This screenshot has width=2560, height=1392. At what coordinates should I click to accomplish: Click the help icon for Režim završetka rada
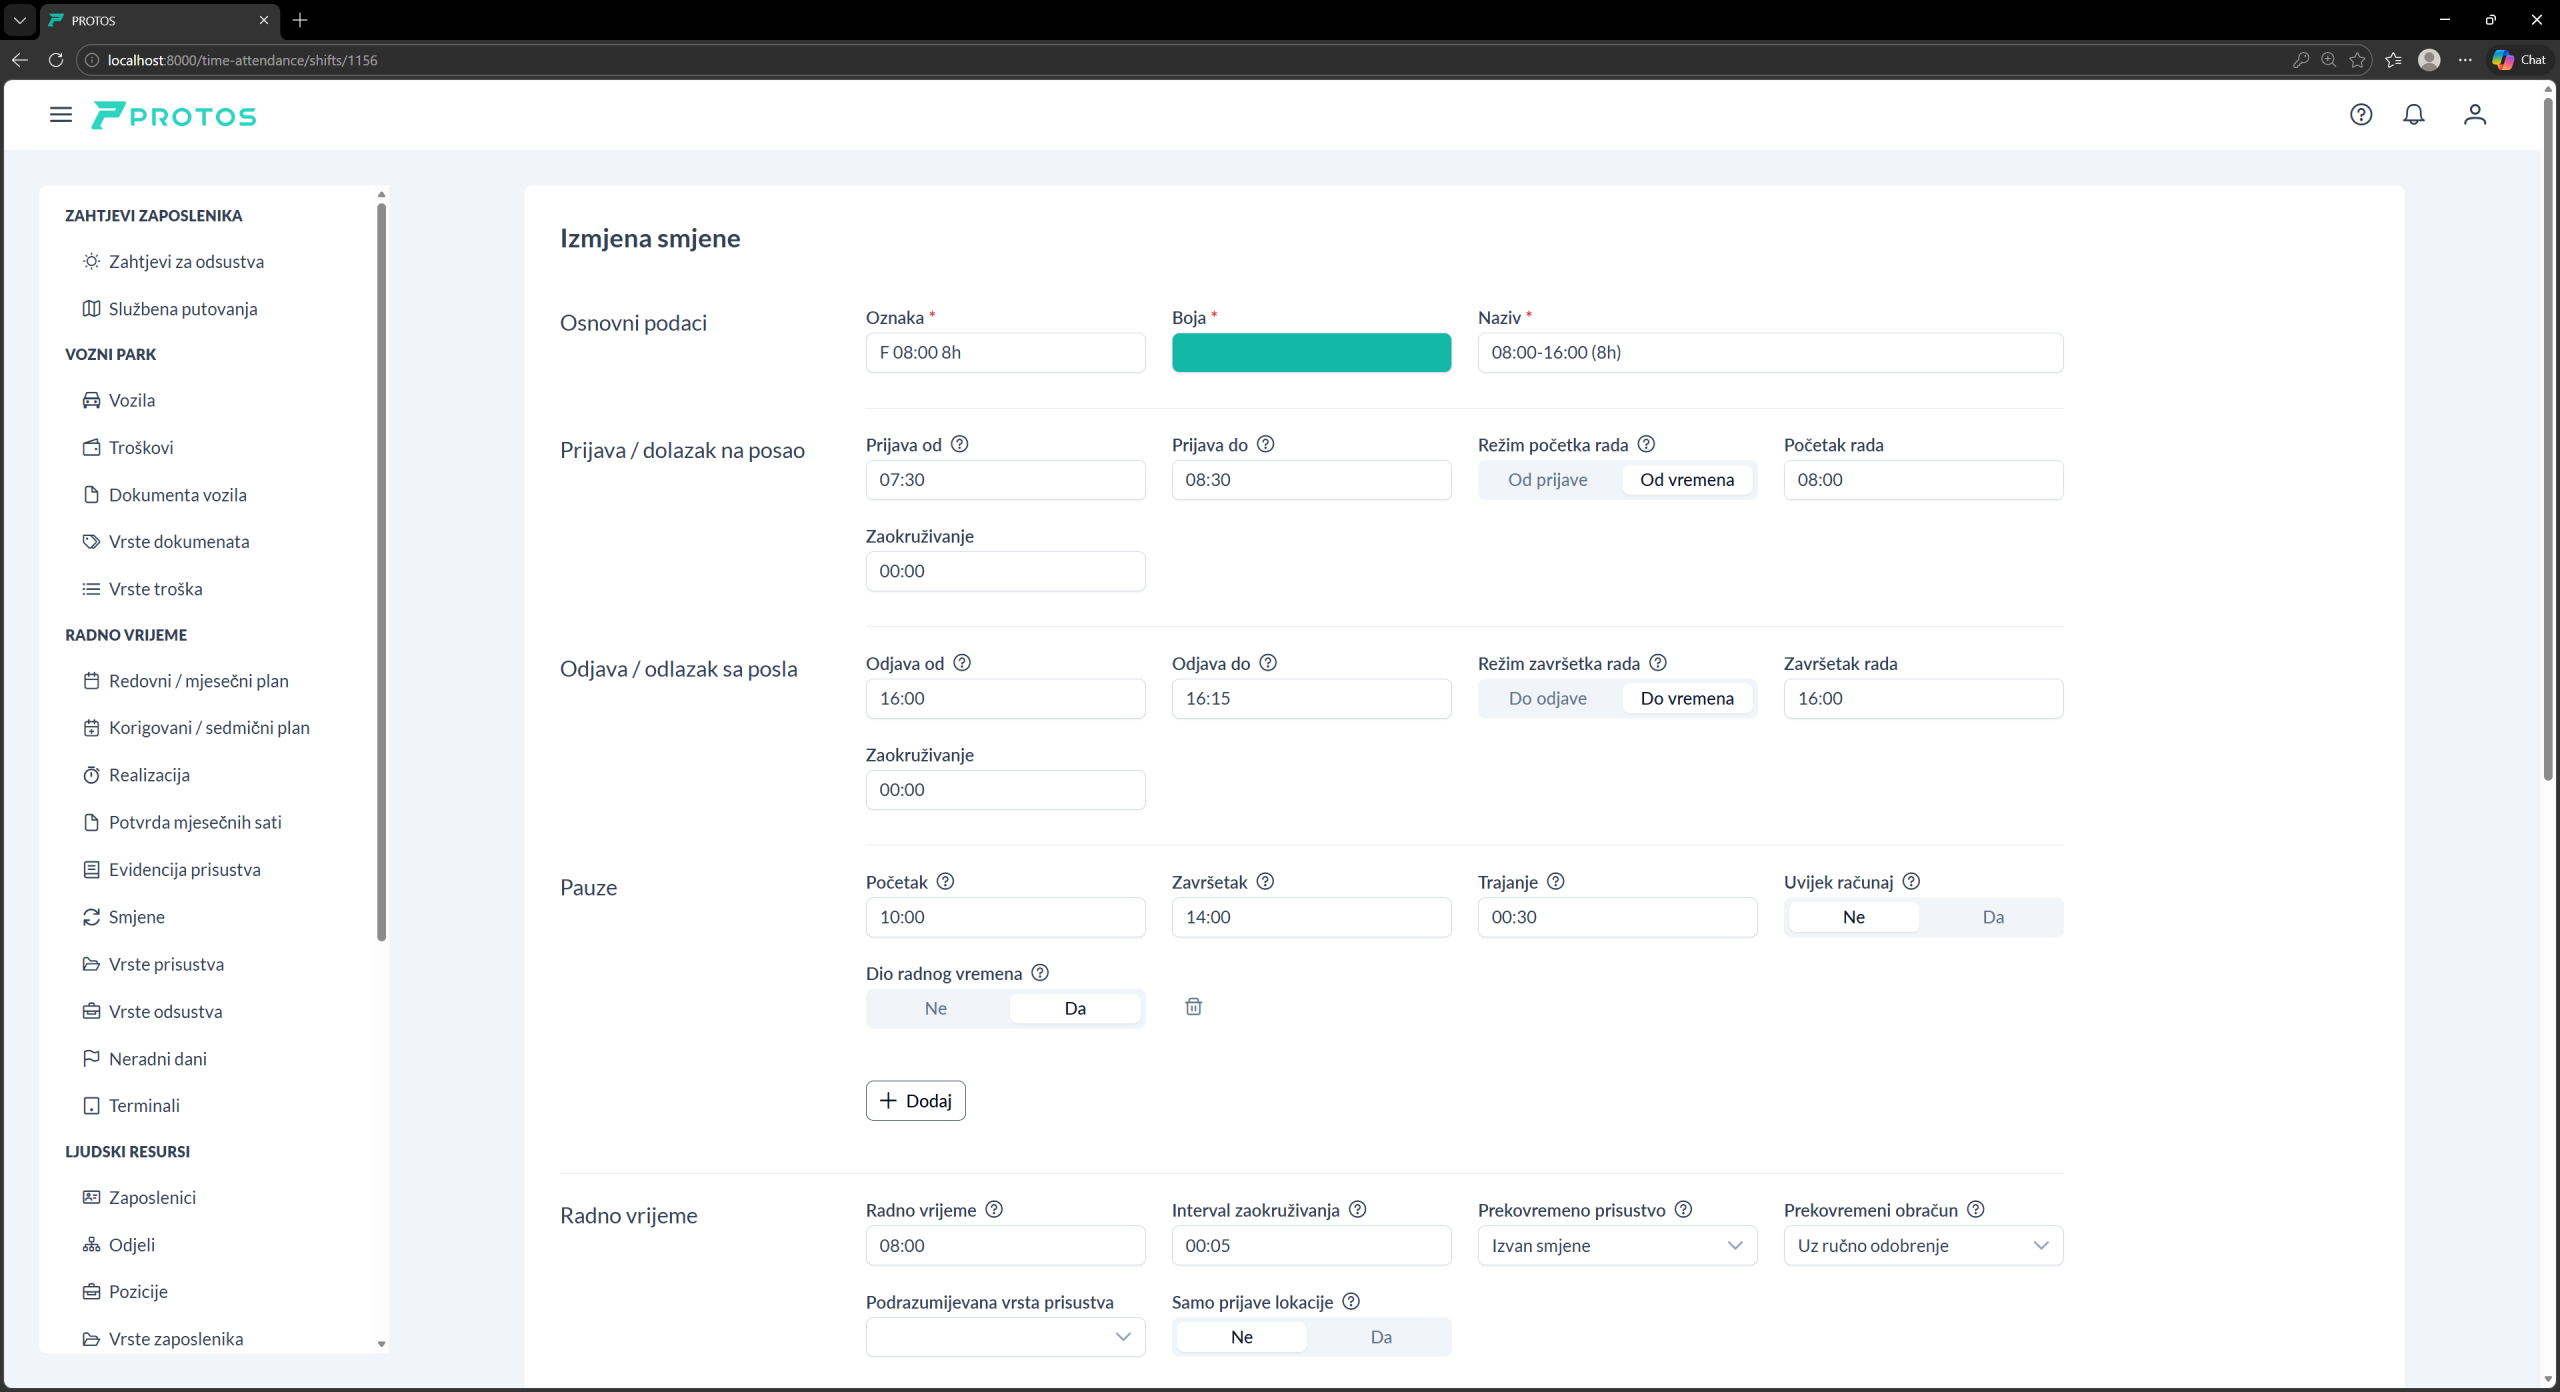(x=1657, y=663)
